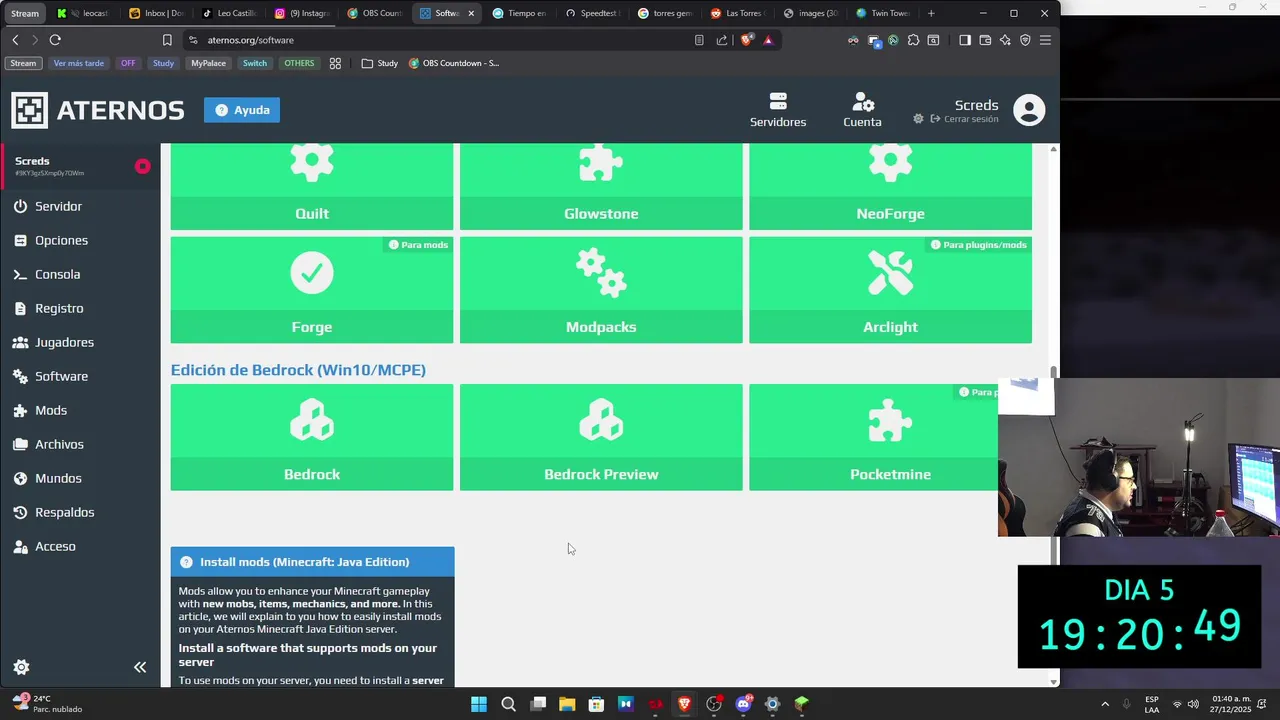
Task: Click the Install mods article header
Action: tap(312, 562)
